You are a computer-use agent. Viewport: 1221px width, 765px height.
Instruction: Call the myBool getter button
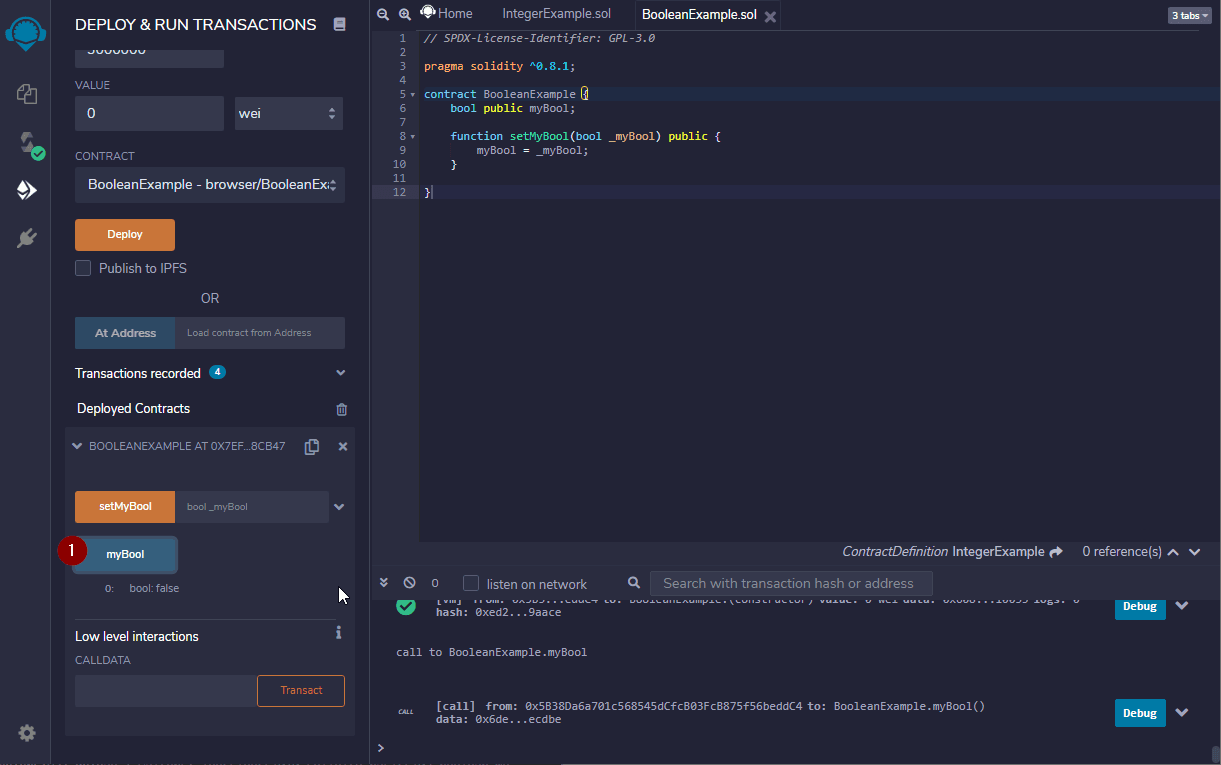125,555
